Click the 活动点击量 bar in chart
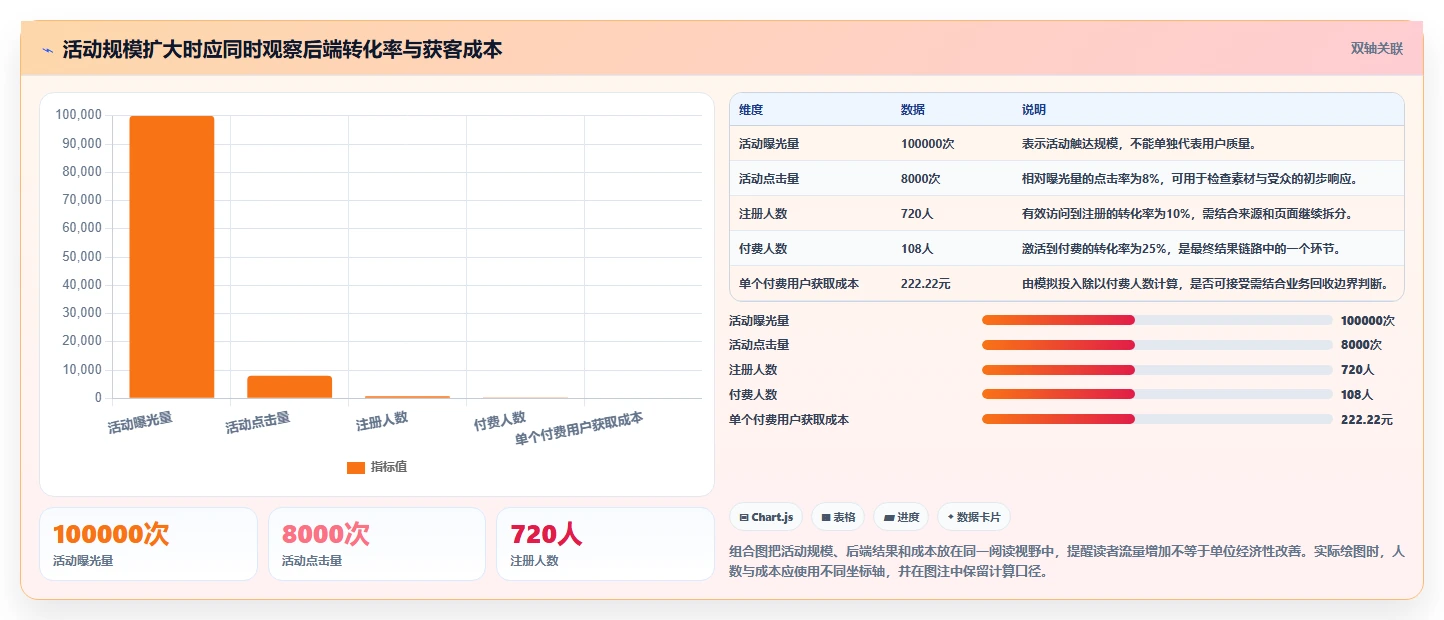The image size is (1444, 620). click(x=289, y=387)
